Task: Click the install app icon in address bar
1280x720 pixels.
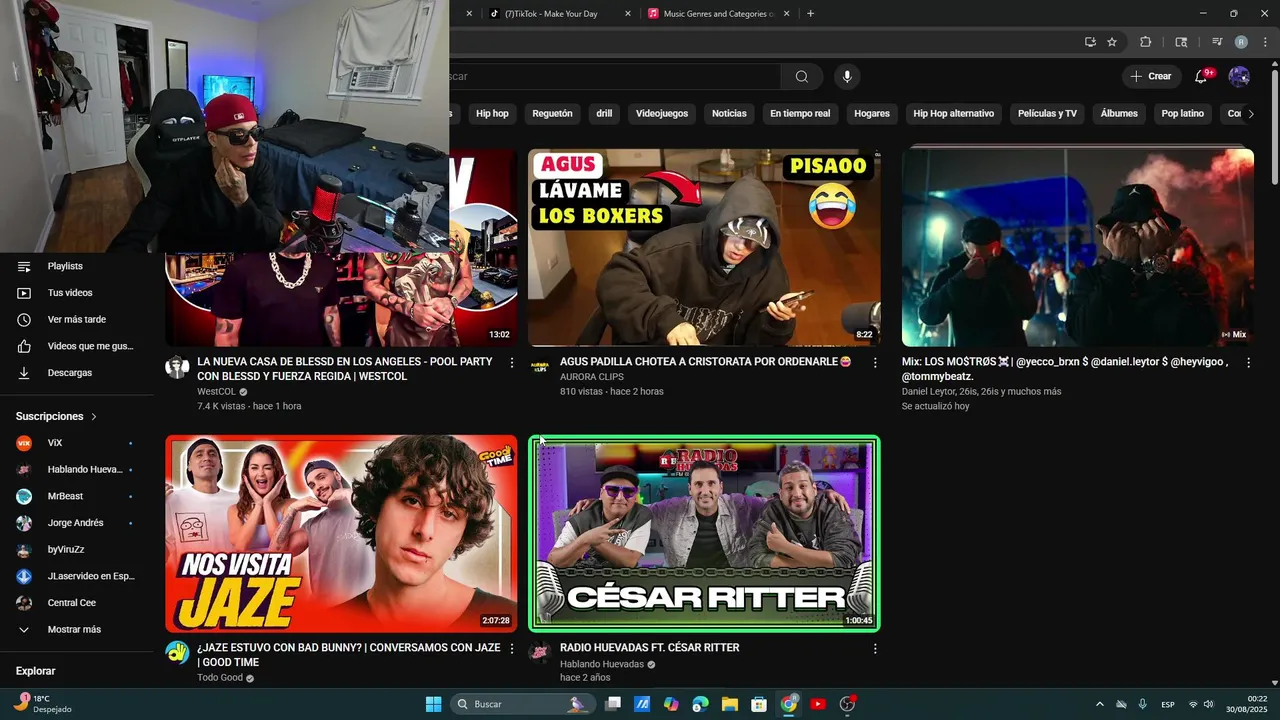Action: [x=1090, y=42]
